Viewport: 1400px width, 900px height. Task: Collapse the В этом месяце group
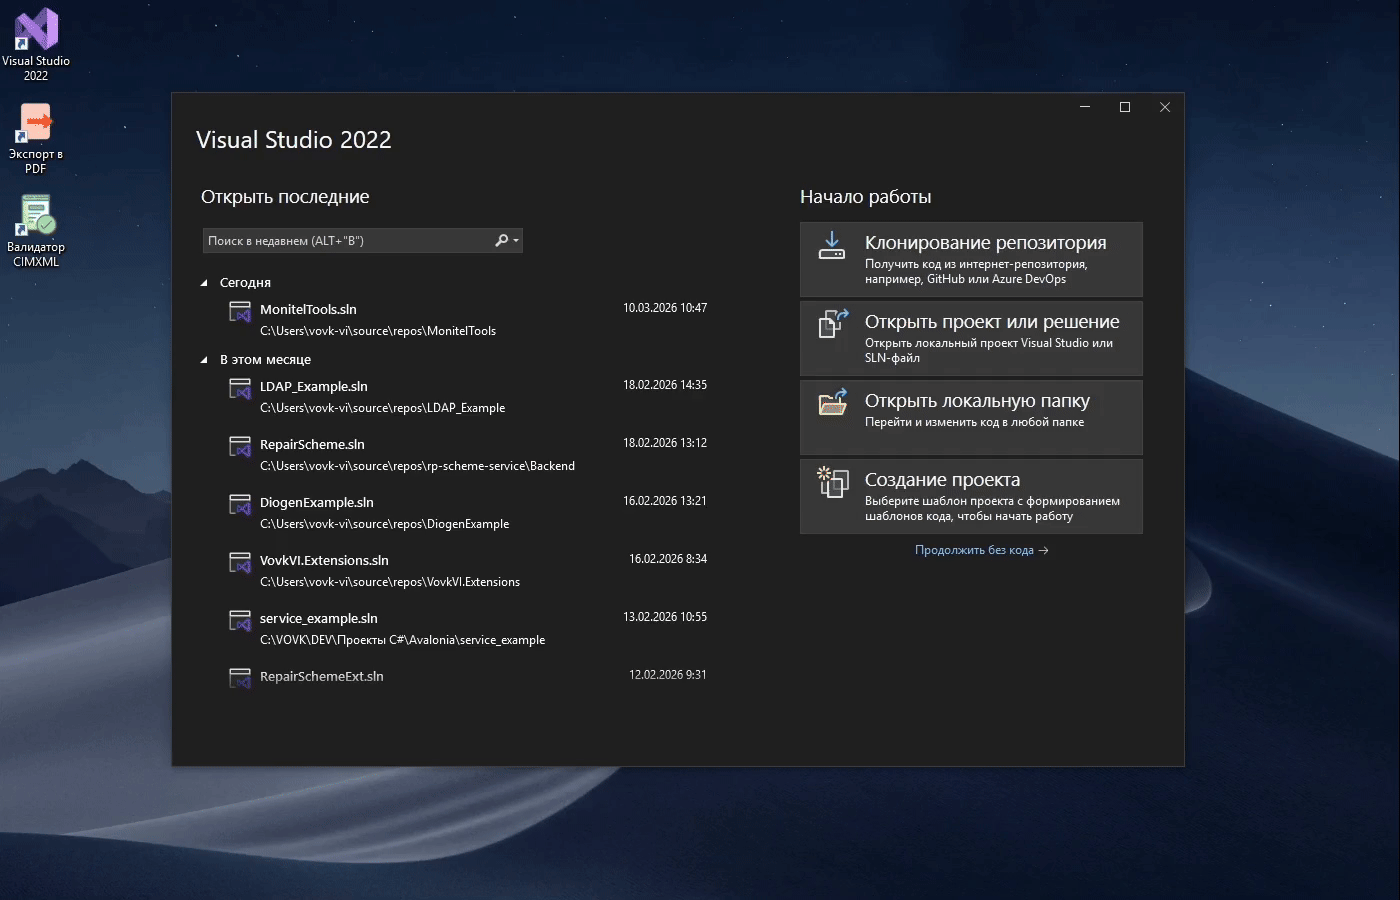204,360
